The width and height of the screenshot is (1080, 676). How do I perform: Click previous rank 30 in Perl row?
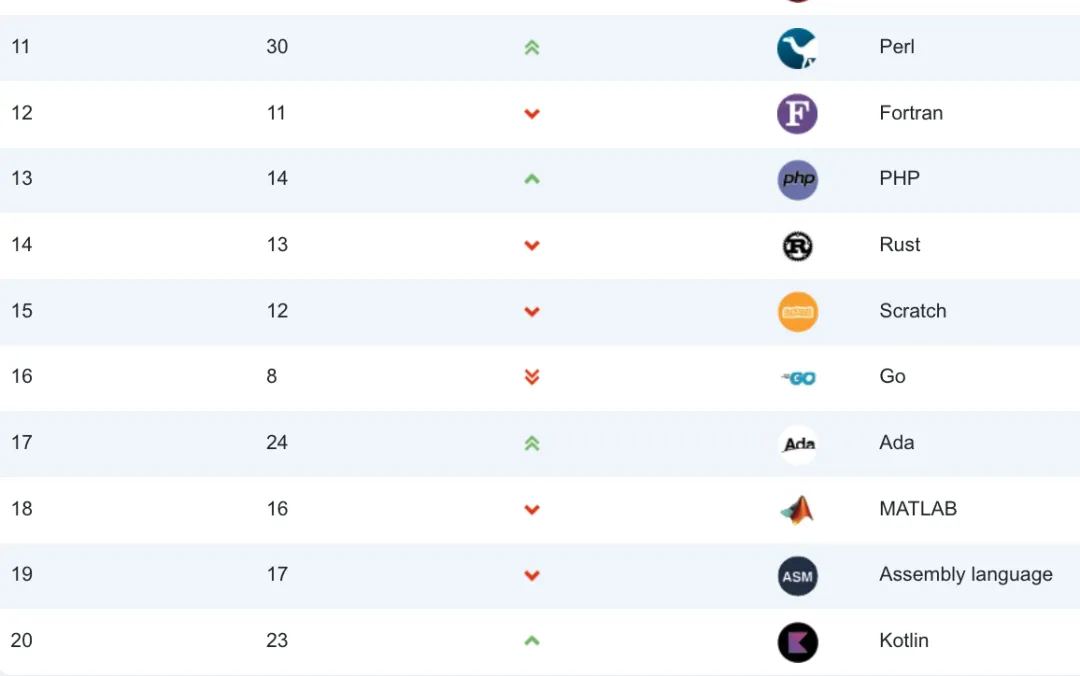(277, 47)
